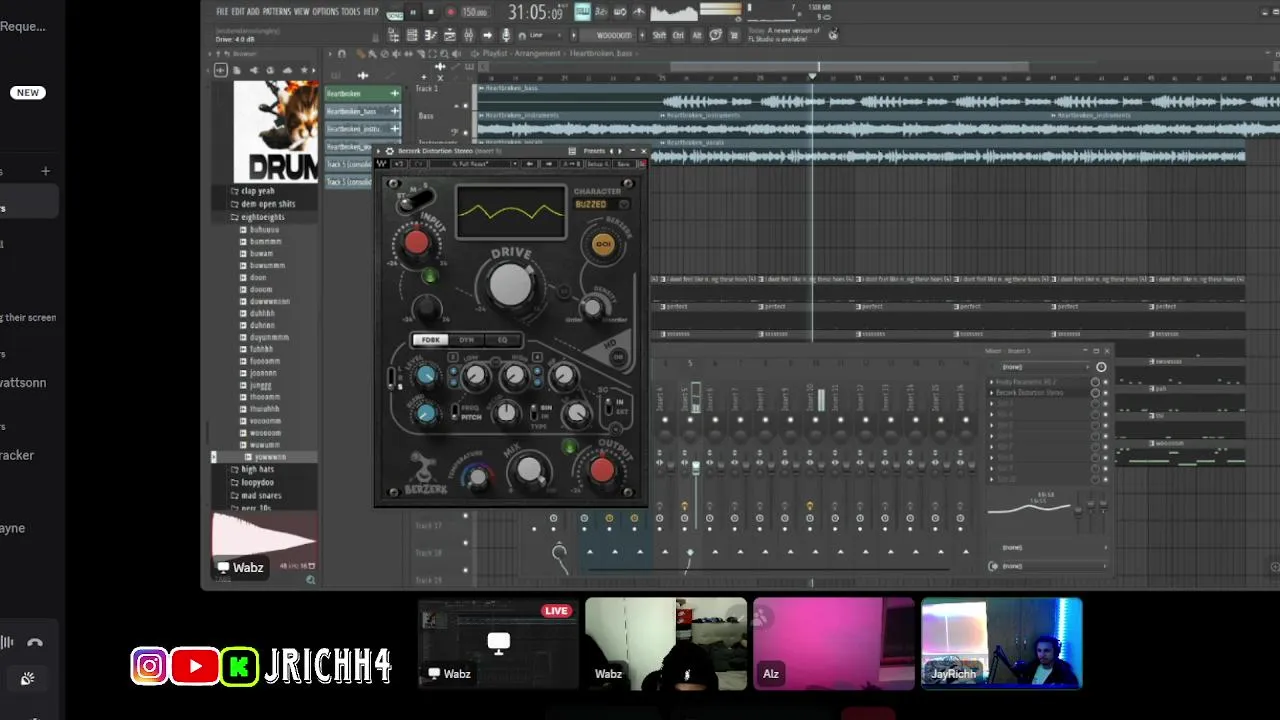Collapse the eightoeights folder
Screen dimensions: 1280x720
pyautogui.click(x=261, y=217)
